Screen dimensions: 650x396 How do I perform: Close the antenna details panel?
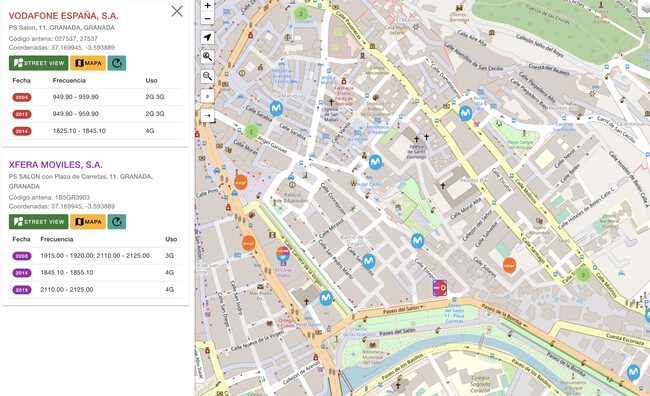177,11
